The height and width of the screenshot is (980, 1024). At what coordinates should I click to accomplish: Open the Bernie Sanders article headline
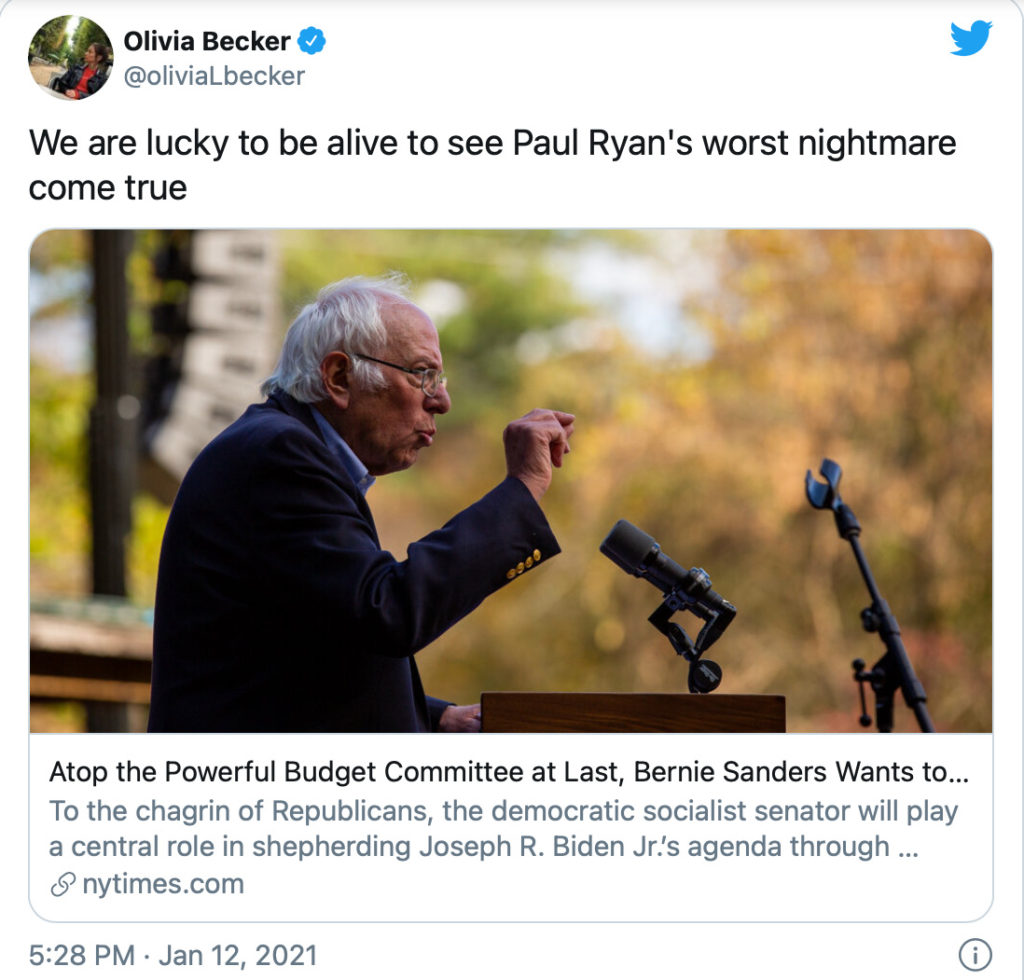509,772
